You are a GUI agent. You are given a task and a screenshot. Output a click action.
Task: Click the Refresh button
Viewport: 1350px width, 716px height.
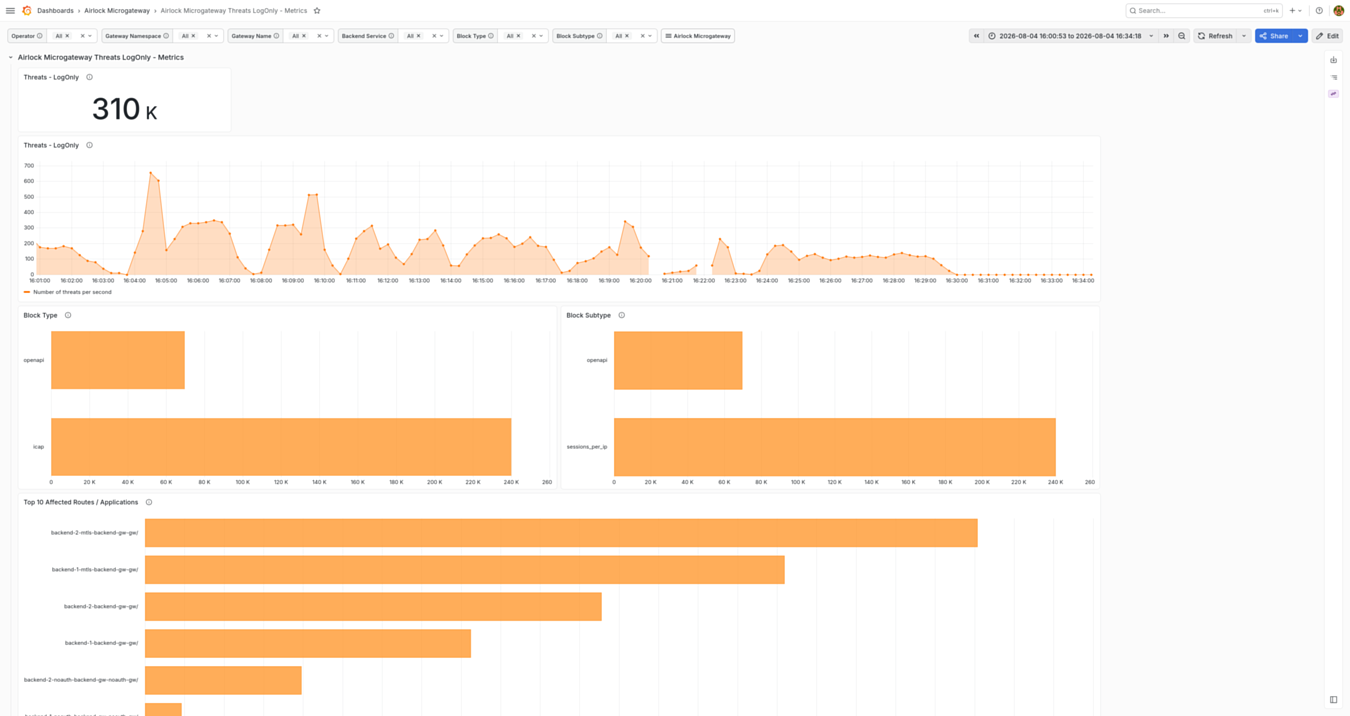1216,36
